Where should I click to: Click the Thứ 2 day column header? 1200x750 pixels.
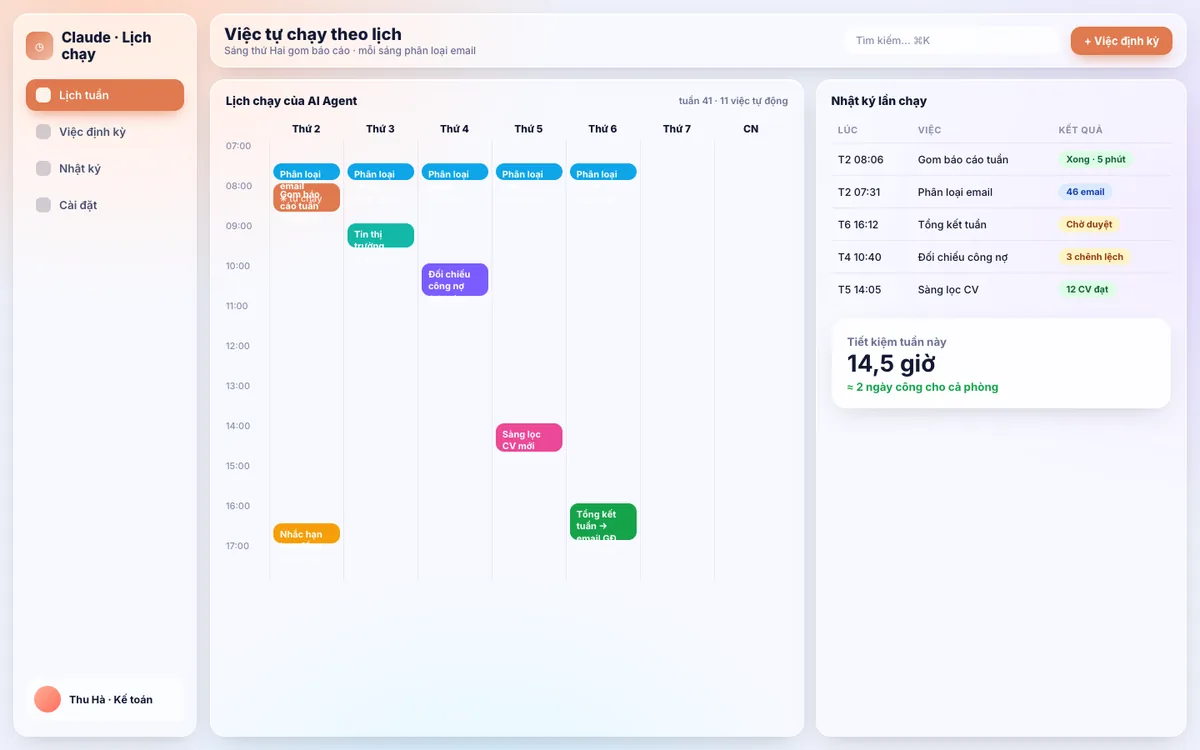pos(306,129)
